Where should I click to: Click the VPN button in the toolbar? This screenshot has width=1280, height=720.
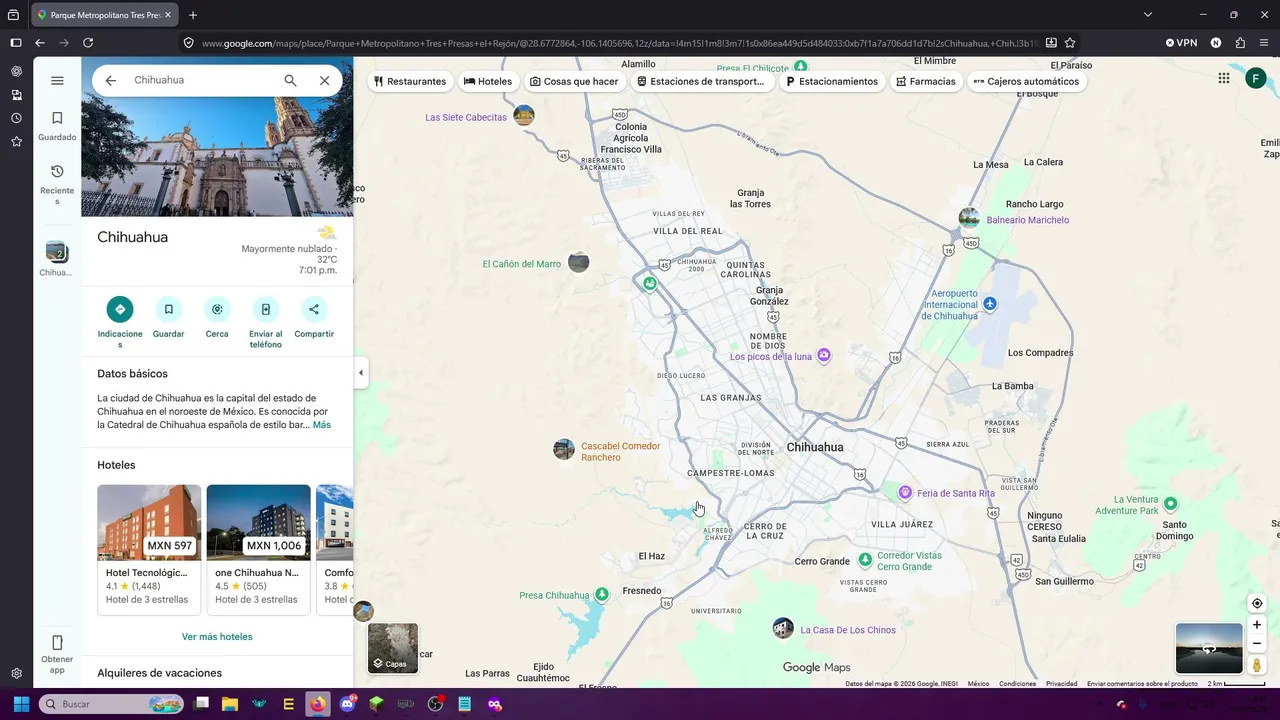click(x=1181, y=43)
